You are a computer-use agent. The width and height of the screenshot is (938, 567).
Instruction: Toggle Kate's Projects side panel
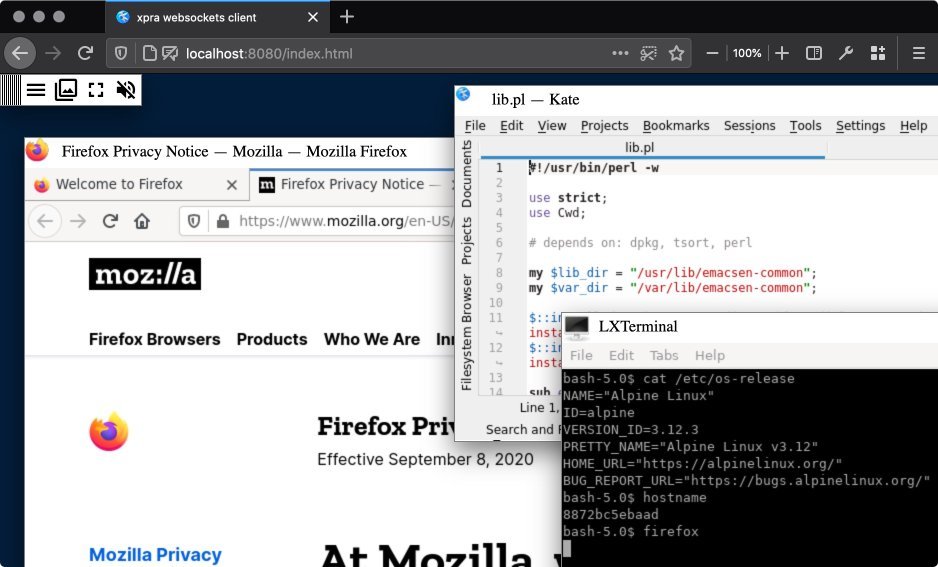(467, 241)
